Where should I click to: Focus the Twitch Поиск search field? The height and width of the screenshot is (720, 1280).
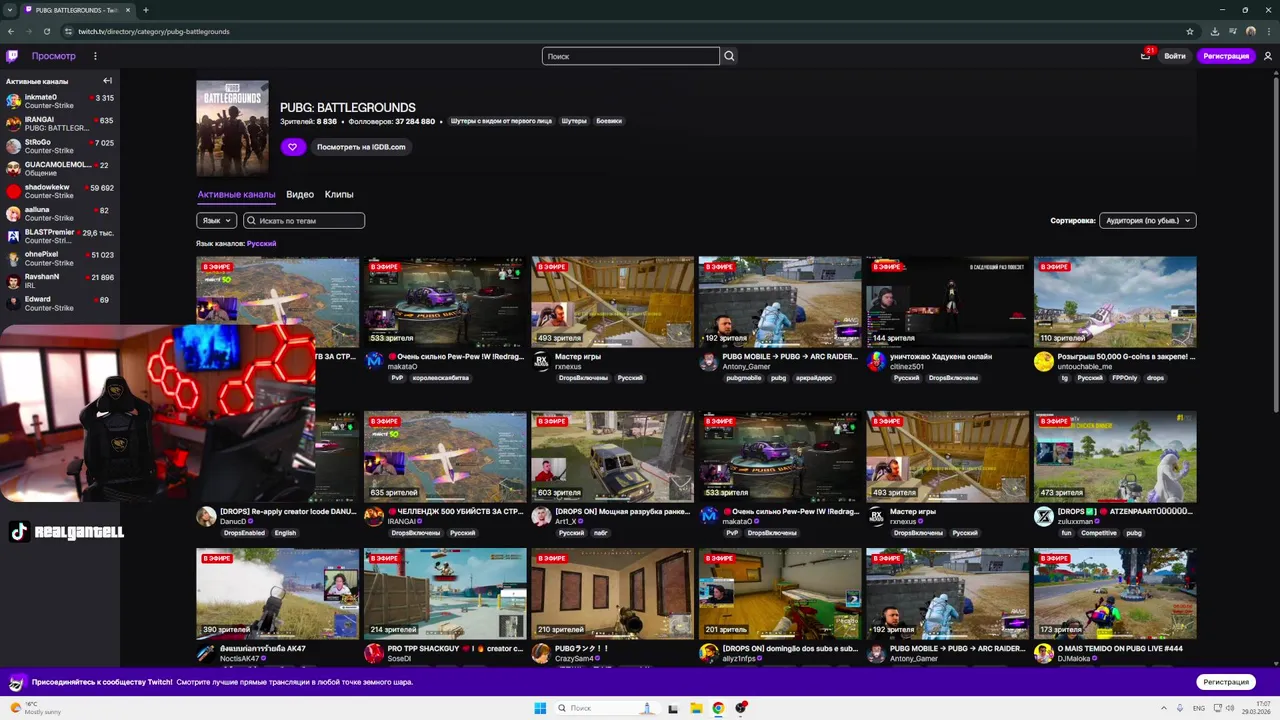coord(630,56)
